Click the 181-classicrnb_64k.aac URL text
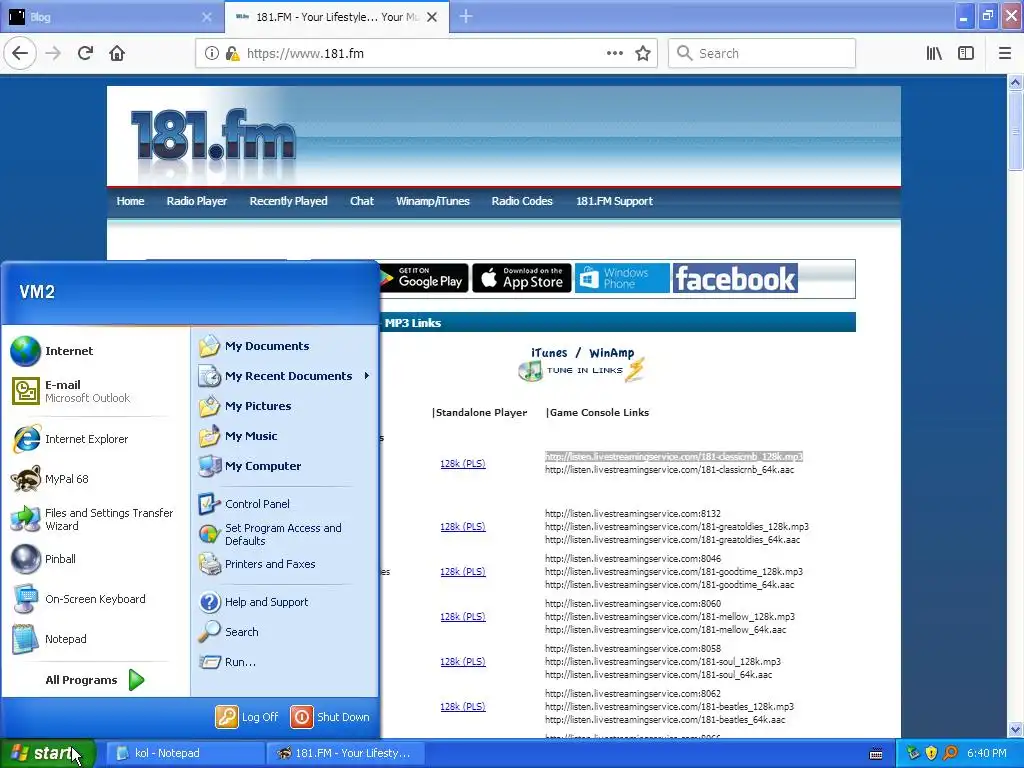This screenshot has width=1024, height=768. (x=669, y=470)
